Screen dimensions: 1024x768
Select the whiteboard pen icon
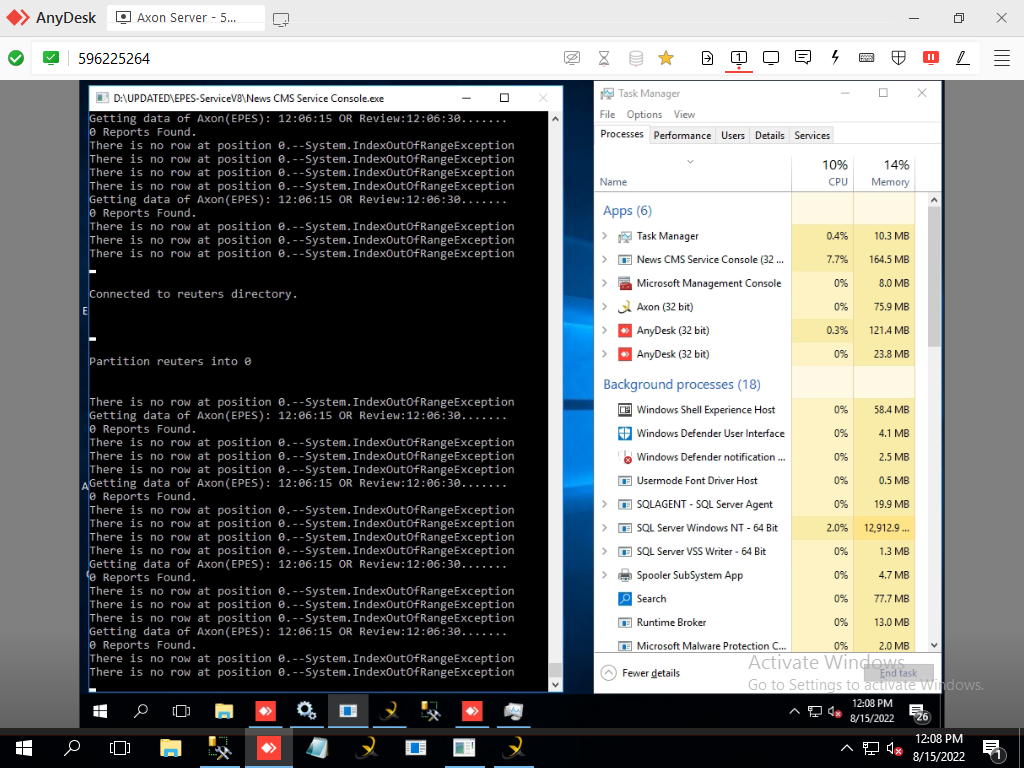pyautogui.click(x=963, y=58)
